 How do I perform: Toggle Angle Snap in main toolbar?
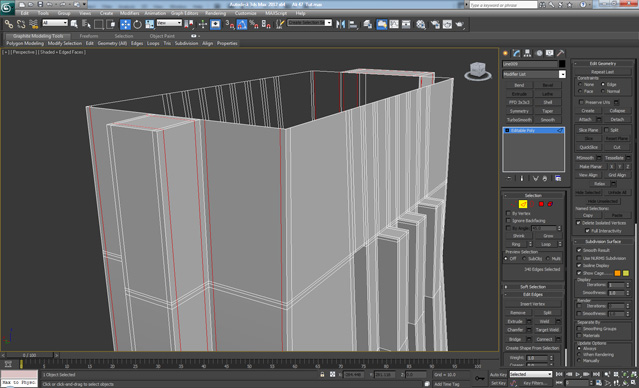pyautogui.click(x=242, y=24)
